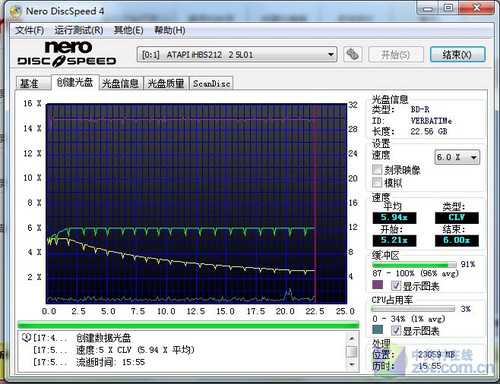Image resolution: width=500 pixels, height=384 pixels.
Task: Select the 速度:5 X CLV log entry
Action: pyautogui.click(x=135, y=350)
